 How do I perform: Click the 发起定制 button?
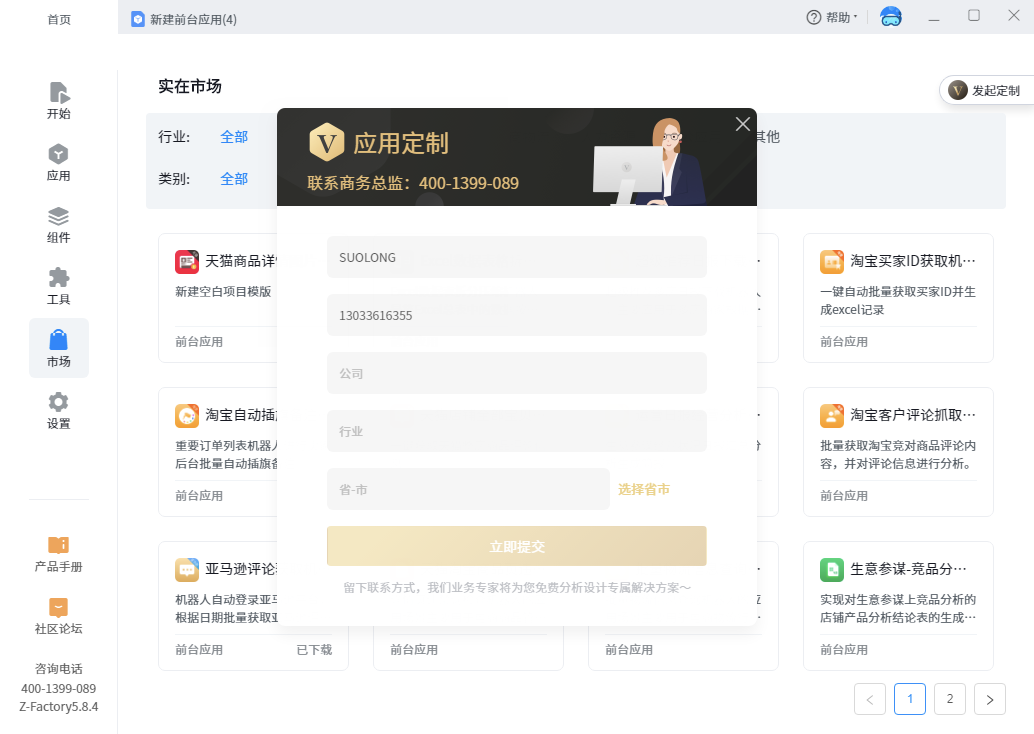point(986,91)
